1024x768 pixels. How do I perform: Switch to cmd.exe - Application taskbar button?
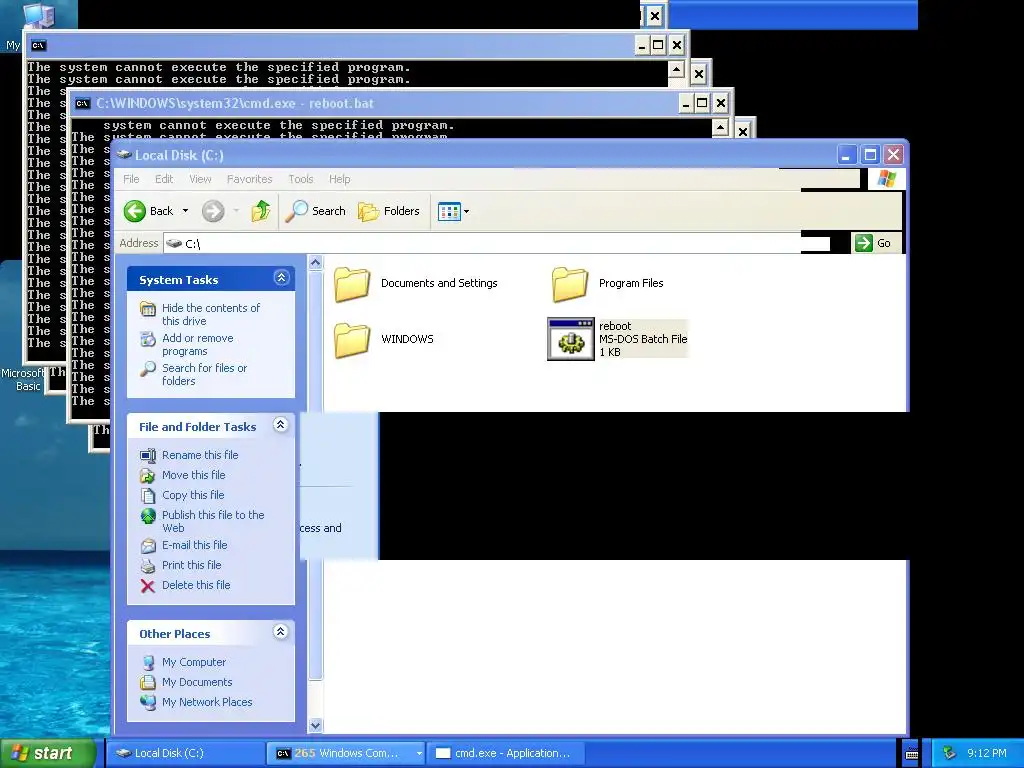click(x=506, y=753)
